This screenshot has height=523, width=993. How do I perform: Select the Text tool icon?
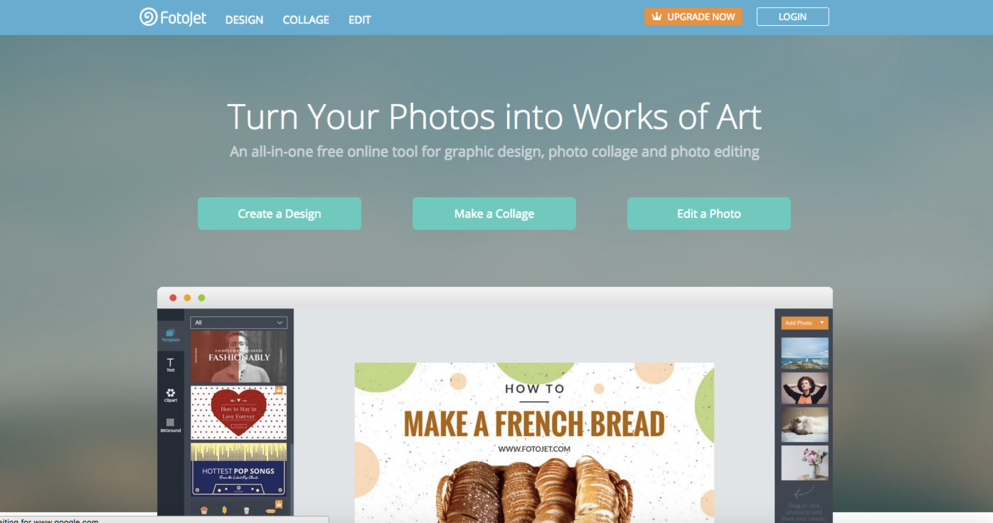170,365
